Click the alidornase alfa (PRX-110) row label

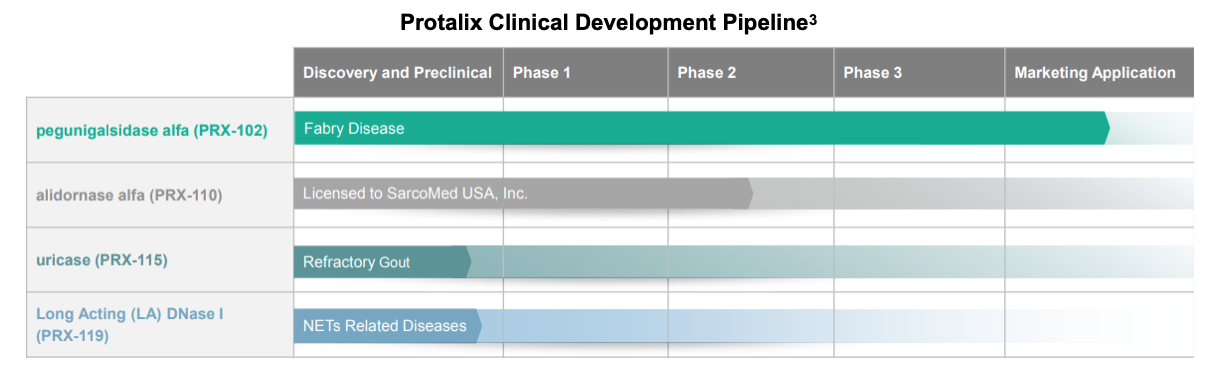[x=129, y=195]
